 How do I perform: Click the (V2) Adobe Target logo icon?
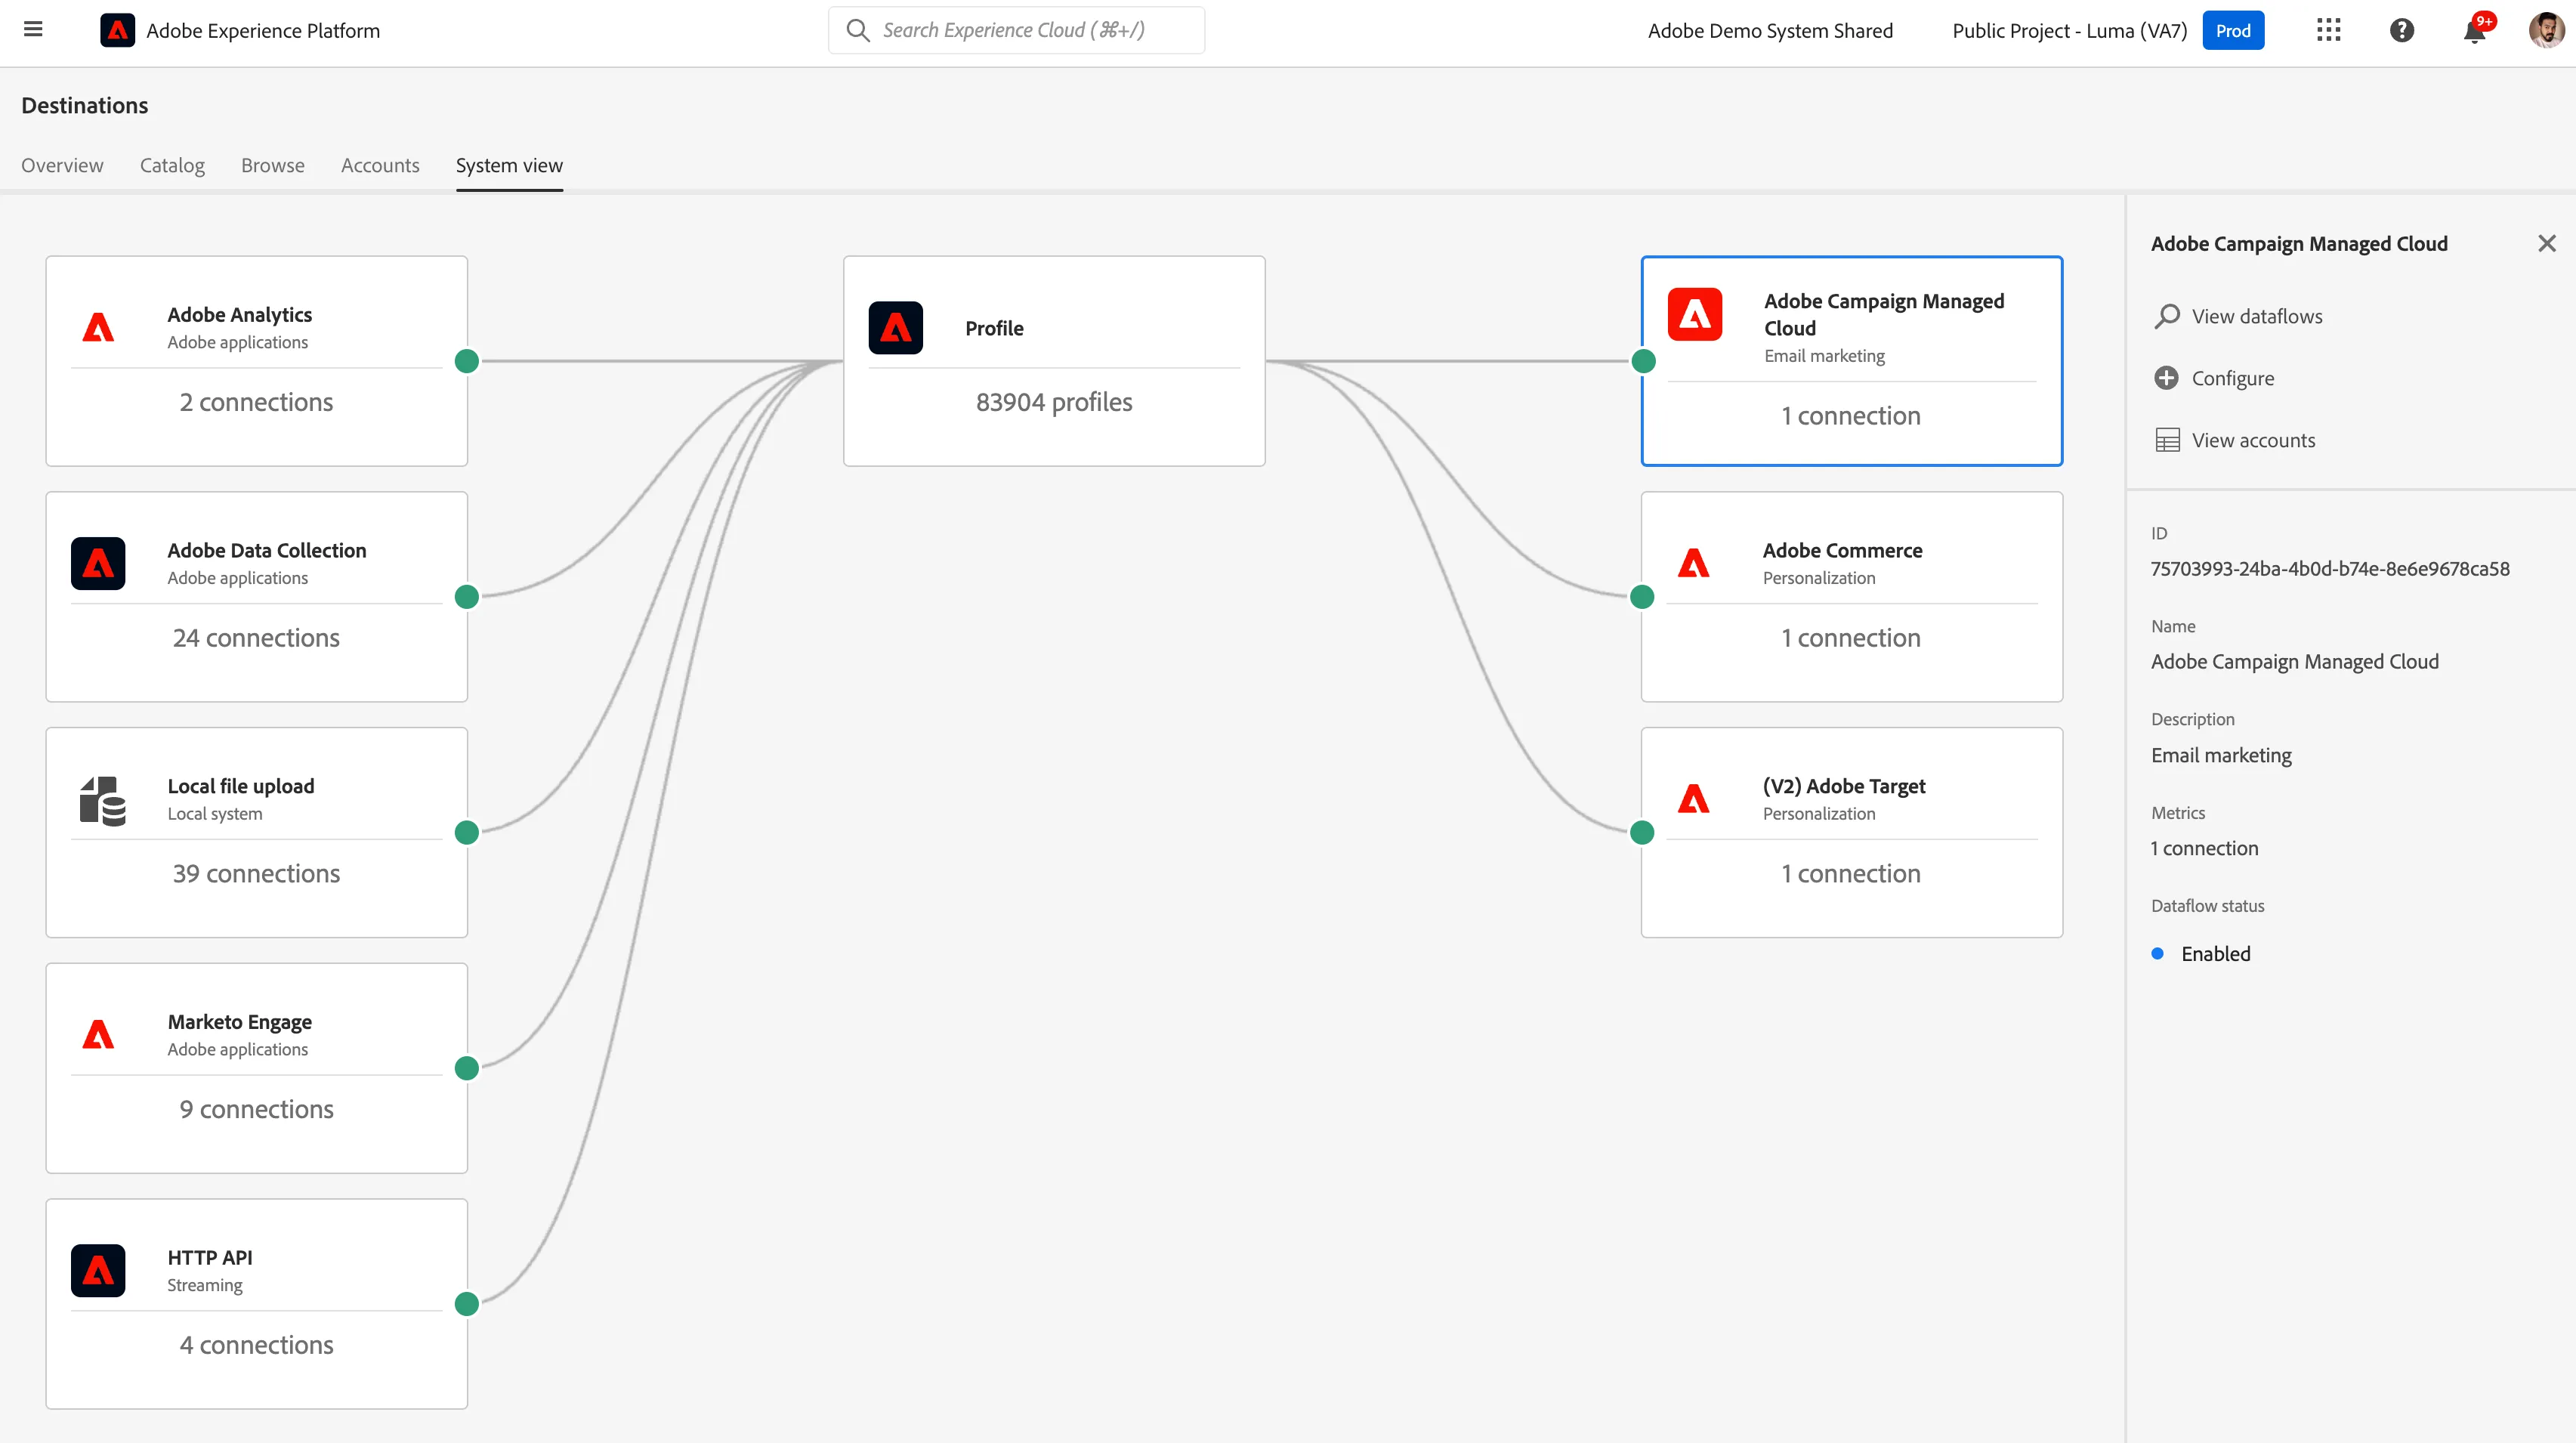[x=1693, y=800]
